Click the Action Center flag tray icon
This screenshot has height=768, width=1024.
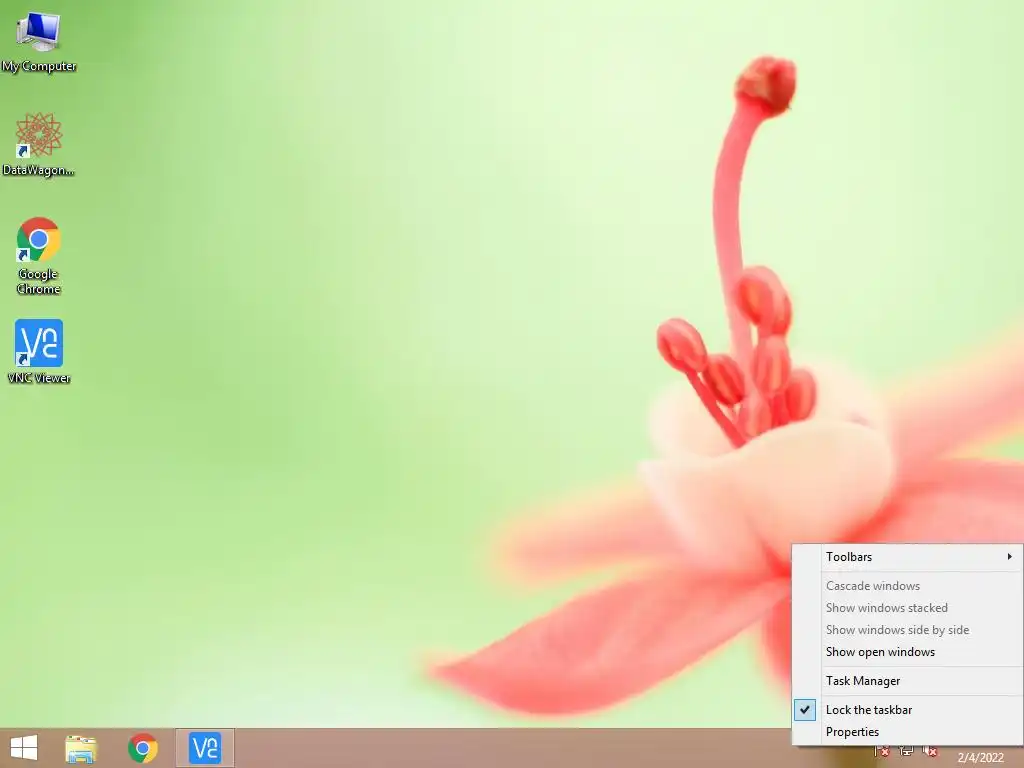tap(882, 752)
